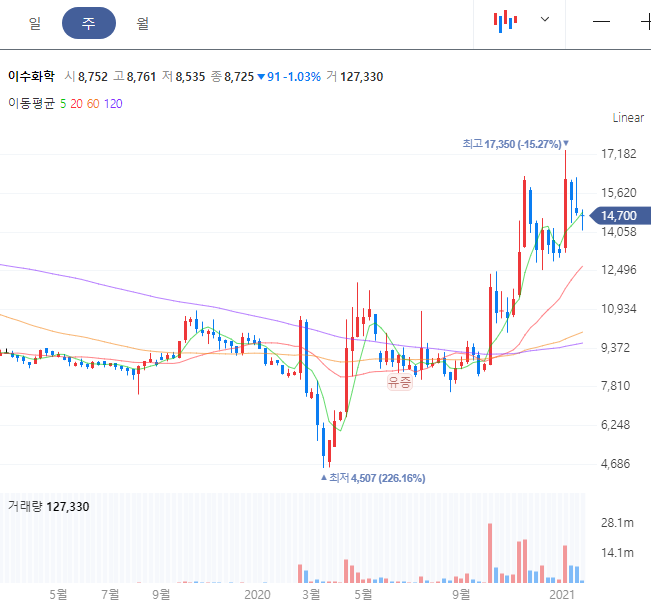Zoom out using the minus icon
The width and height of the screenshot is (651, 609).
click(601, 21)
